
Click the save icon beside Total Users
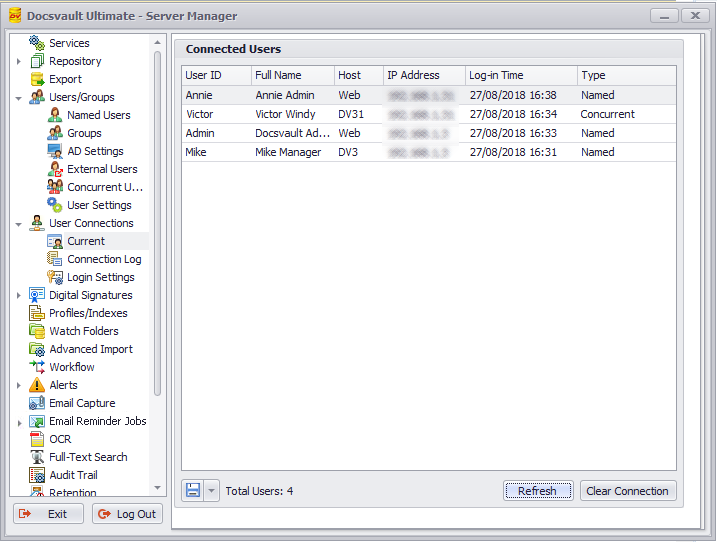tap(193, 491)
